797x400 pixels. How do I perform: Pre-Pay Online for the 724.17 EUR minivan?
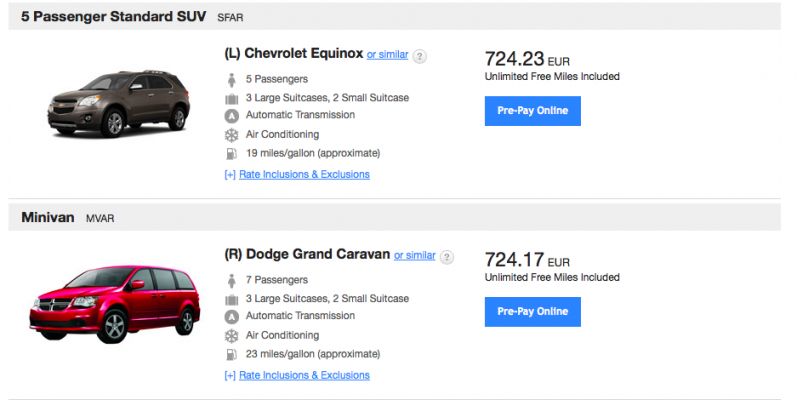(533, 312)
